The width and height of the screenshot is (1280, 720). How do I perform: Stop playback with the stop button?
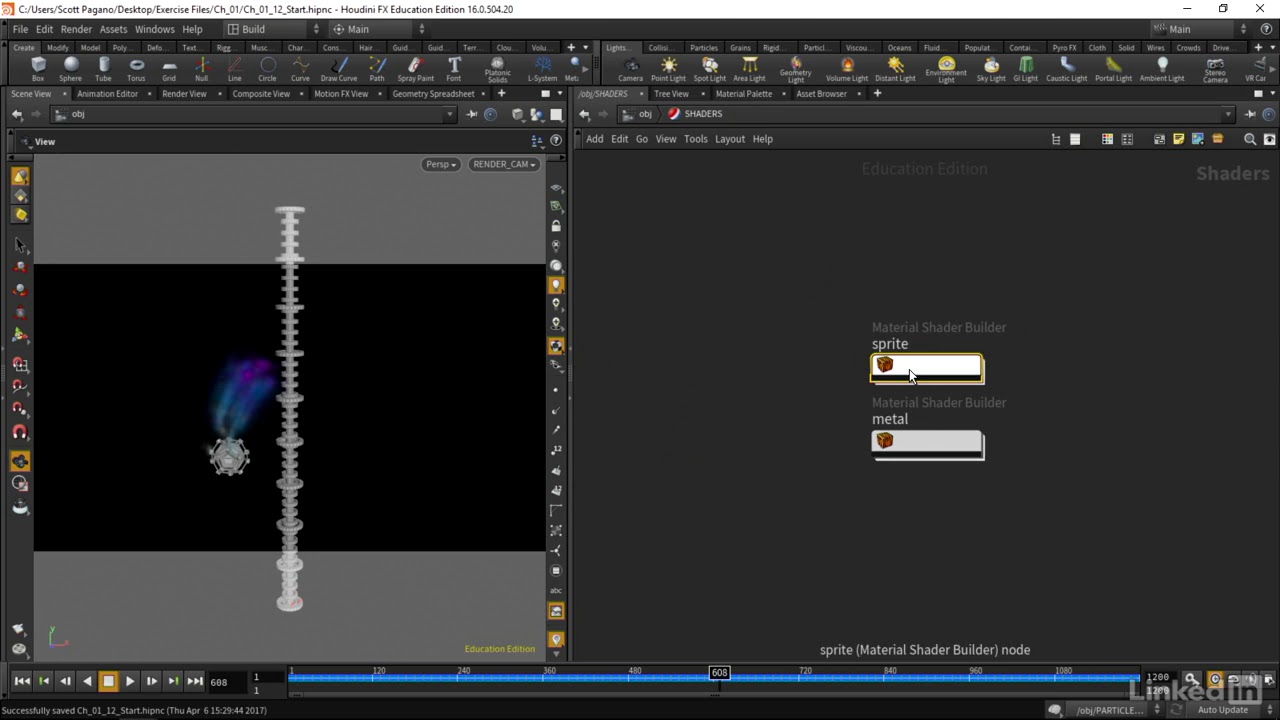pyautogui.click(x=108, y=681)
